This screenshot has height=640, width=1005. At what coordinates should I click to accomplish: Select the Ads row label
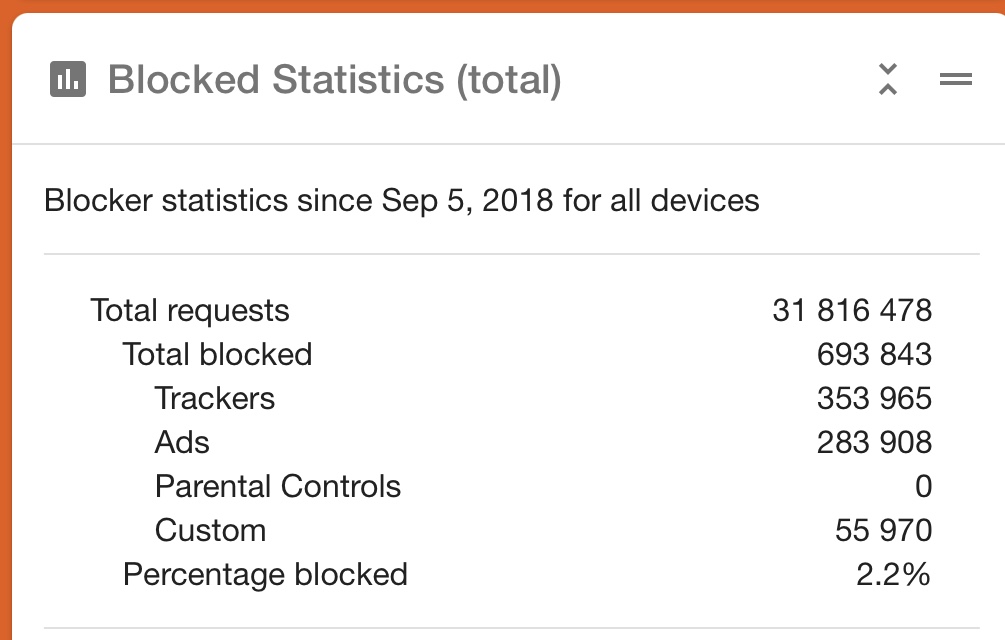click(x=182, y=443)
